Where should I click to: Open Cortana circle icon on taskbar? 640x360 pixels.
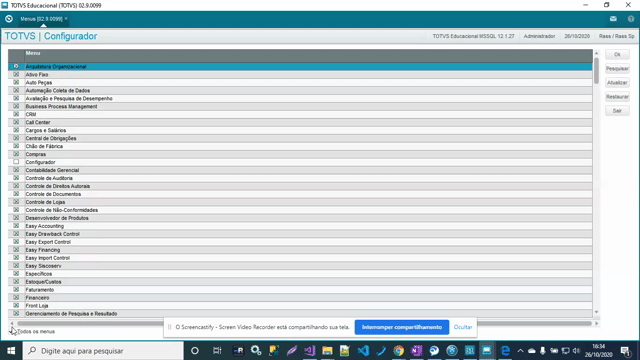195,351
